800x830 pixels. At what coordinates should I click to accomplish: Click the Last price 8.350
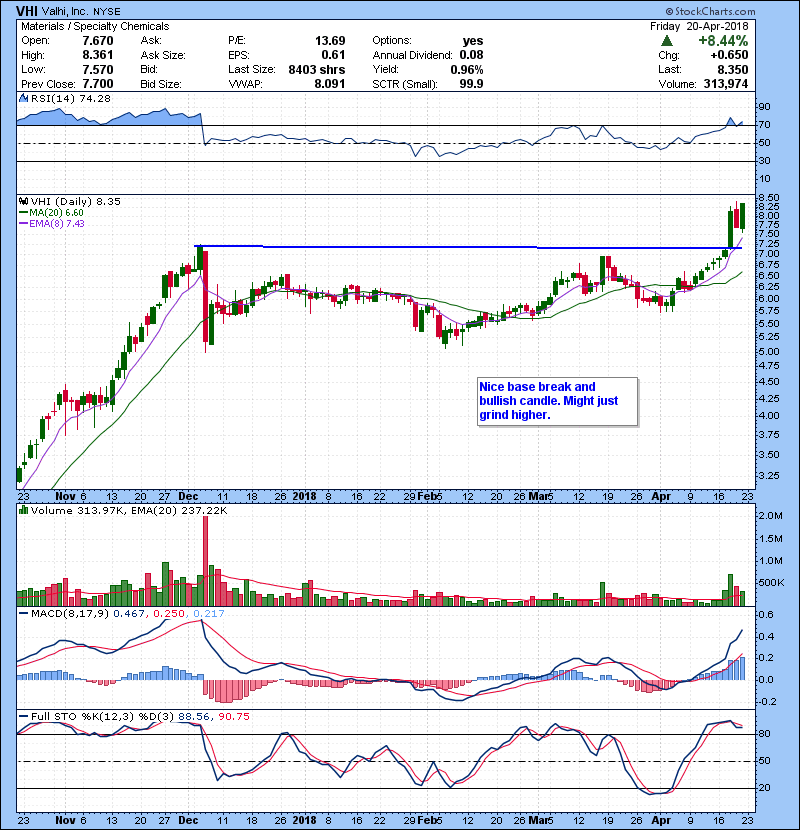point(733,69)
